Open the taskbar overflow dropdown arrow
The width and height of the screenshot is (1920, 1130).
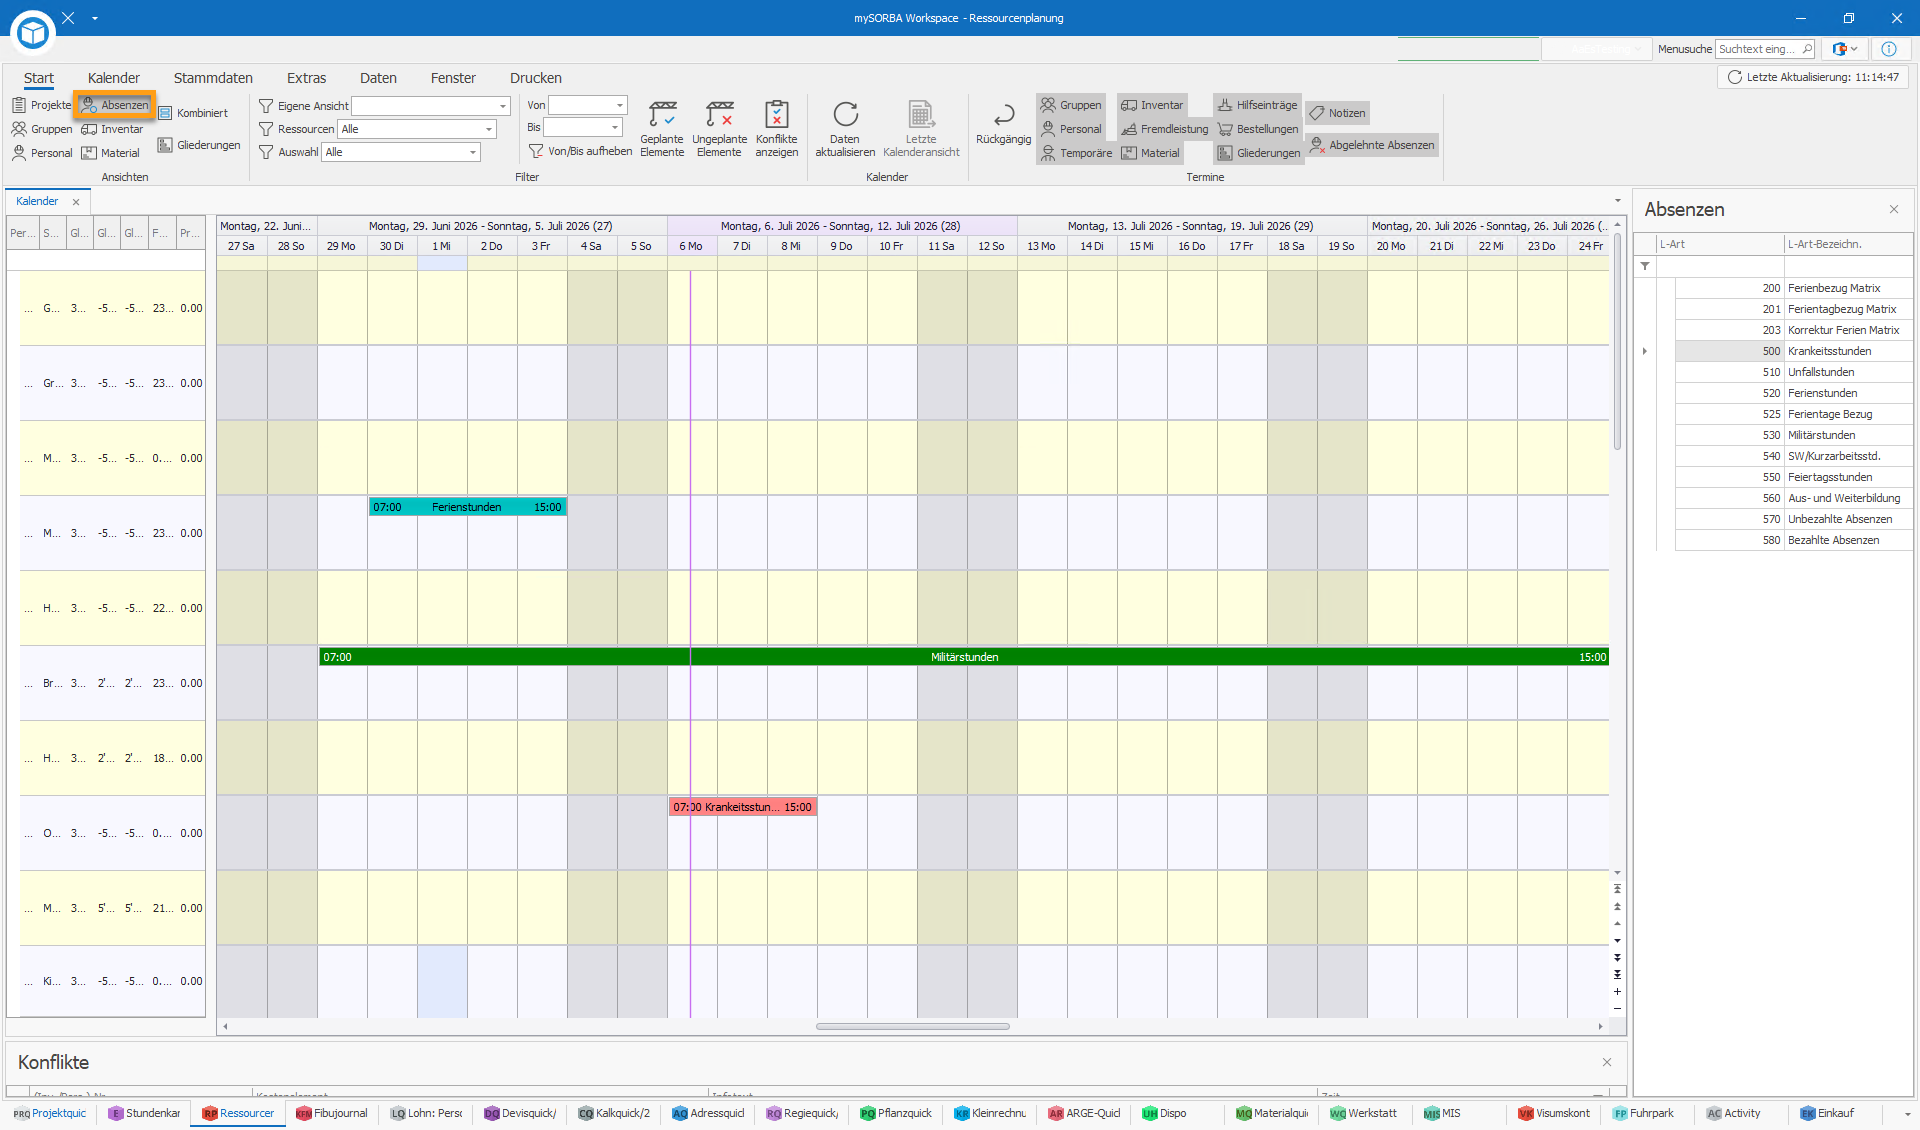pyautogui.click(x=1907, y=1114)
